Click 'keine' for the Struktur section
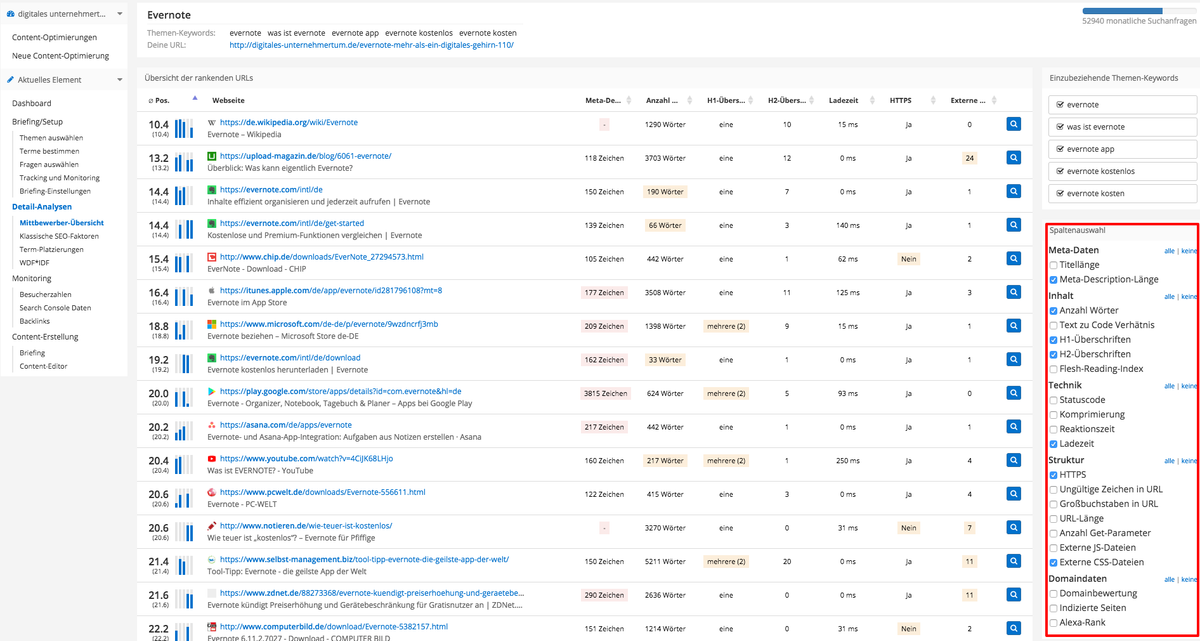Viewport: 1200px width, 641px height. pos(1189,461)
